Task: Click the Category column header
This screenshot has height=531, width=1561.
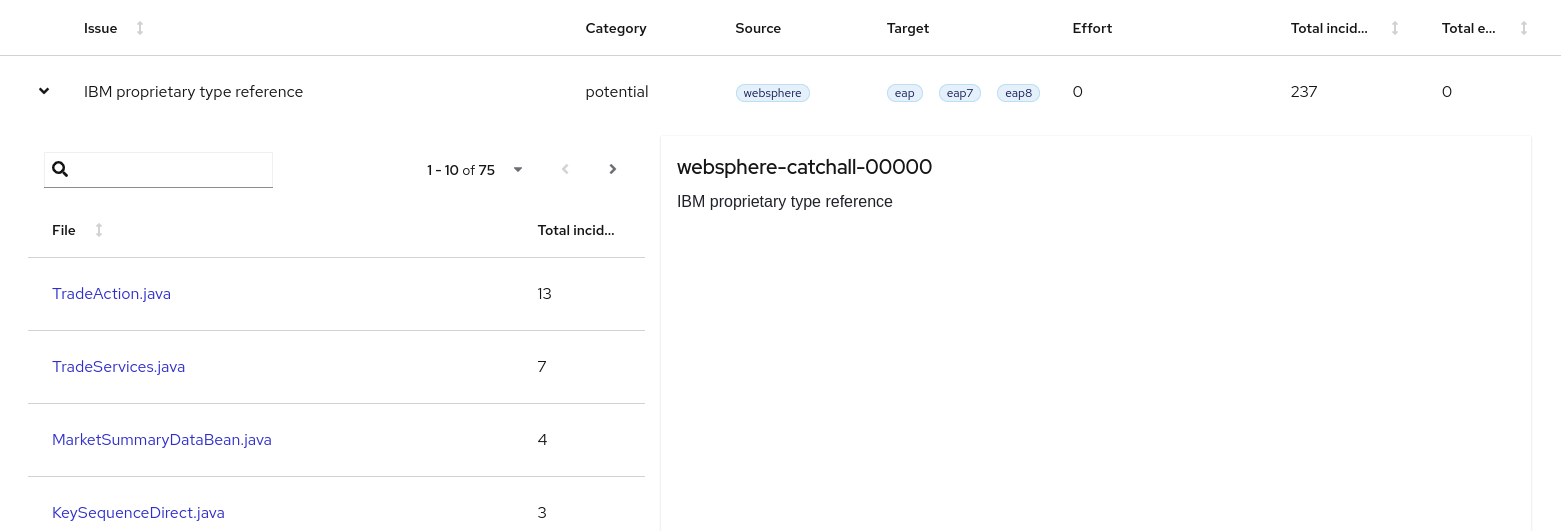Action: coord(615,28)
